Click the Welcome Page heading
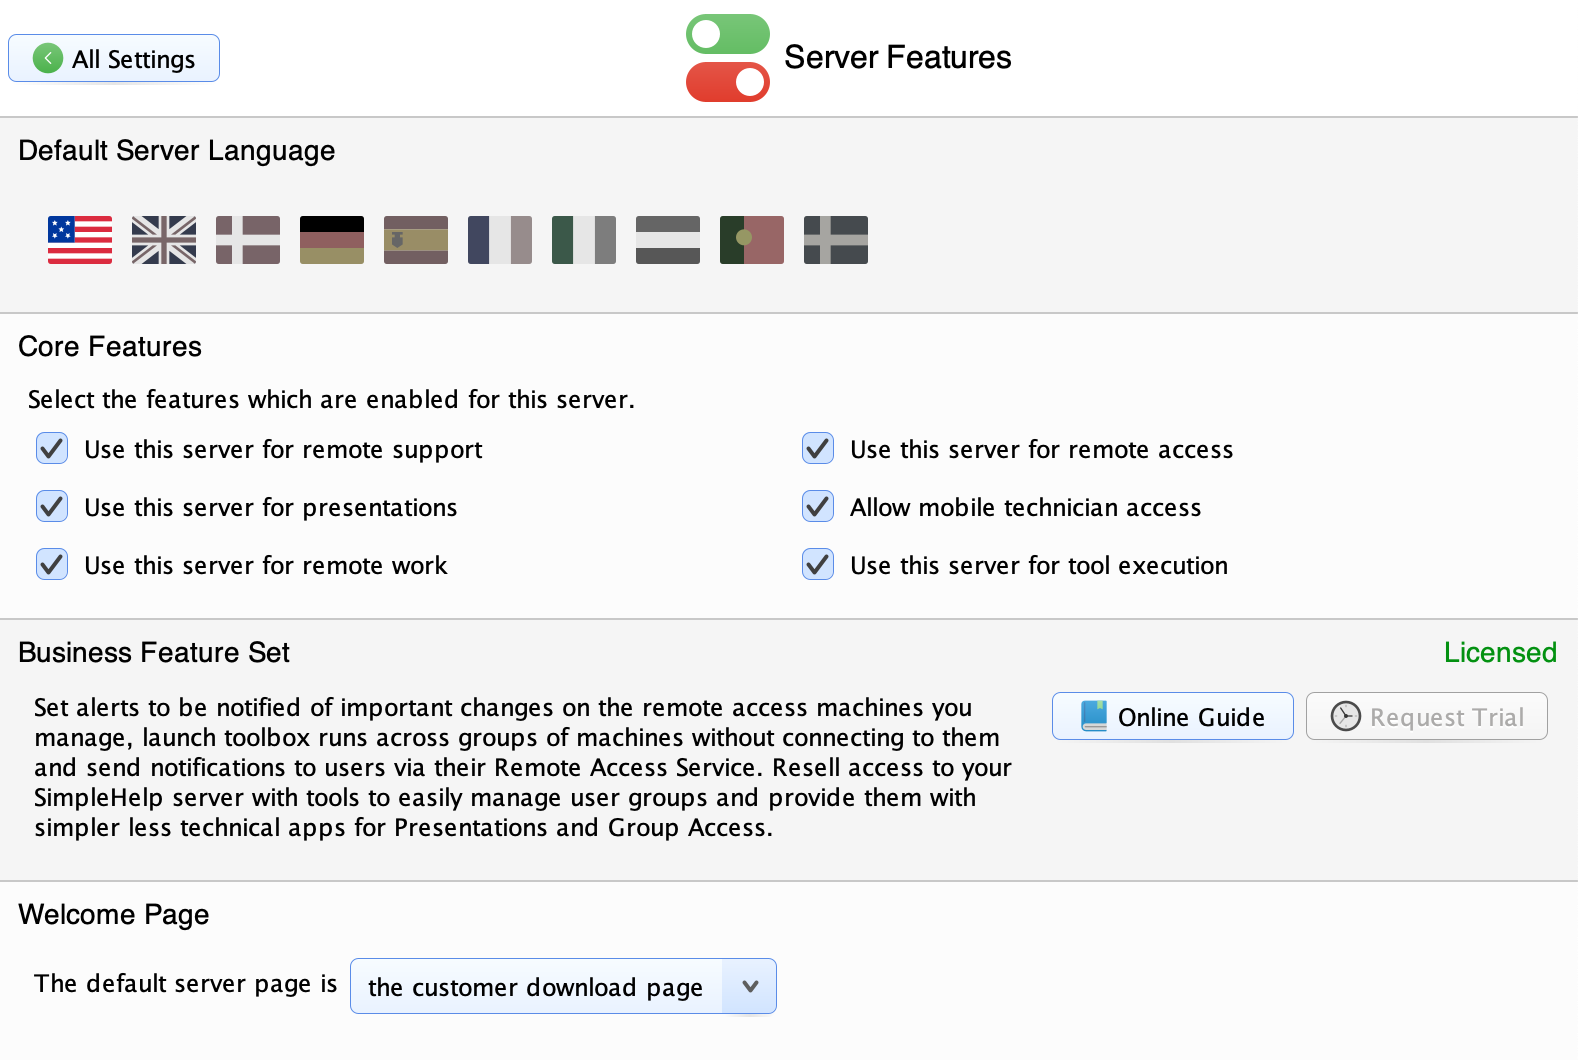 [x=114, y=914]
